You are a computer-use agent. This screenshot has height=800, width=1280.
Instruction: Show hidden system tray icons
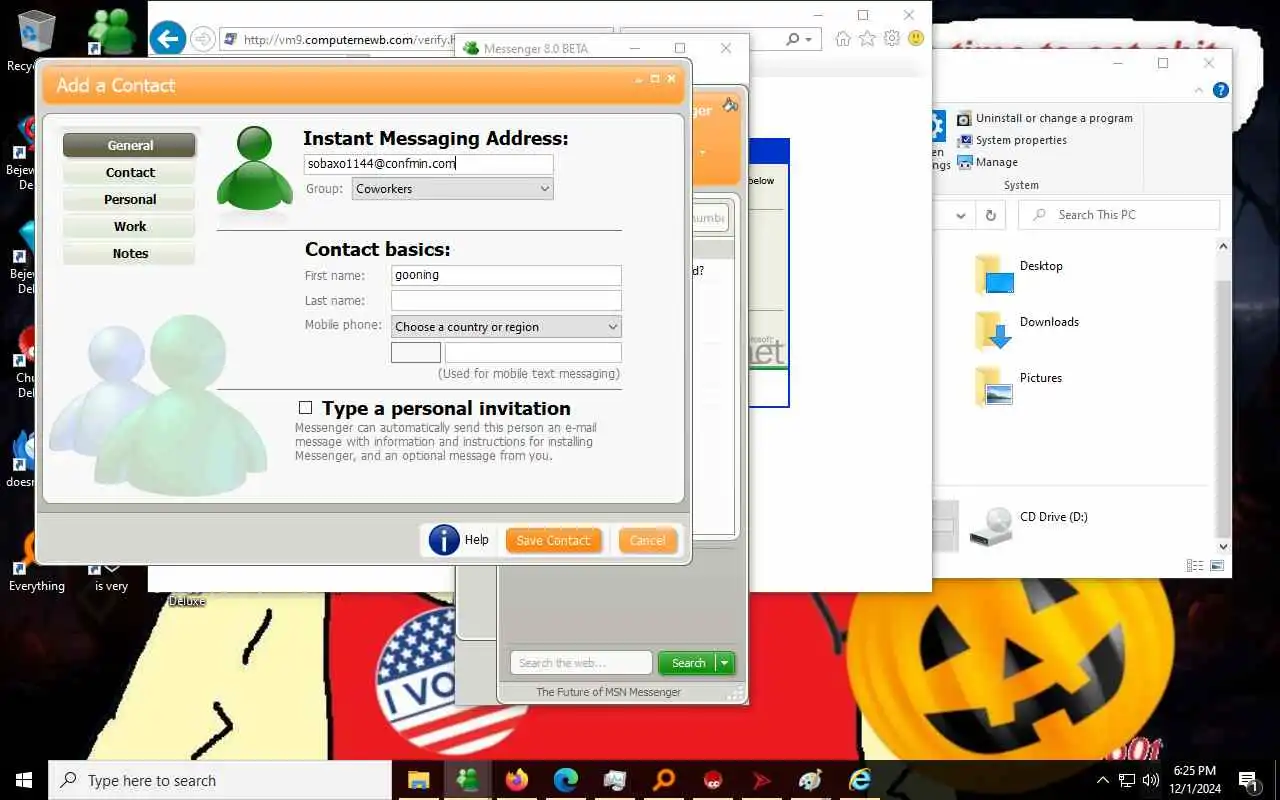pyautogui.click(x=1103, y=780)
